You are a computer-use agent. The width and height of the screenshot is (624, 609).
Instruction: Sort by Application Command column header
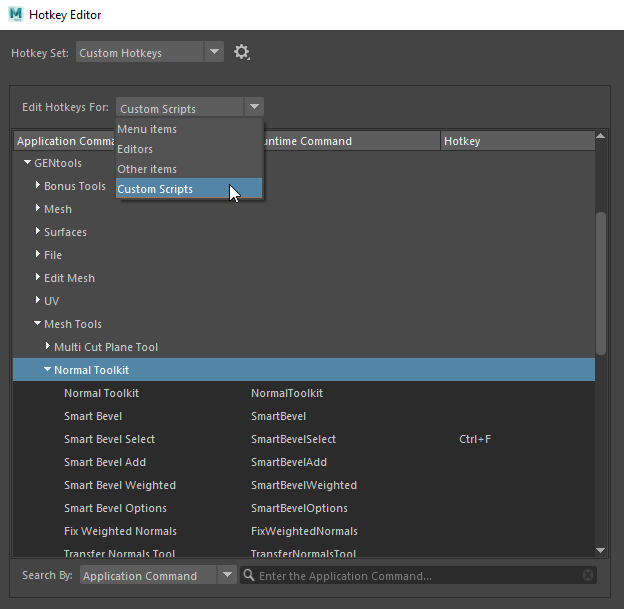click(x=65, y=141)
